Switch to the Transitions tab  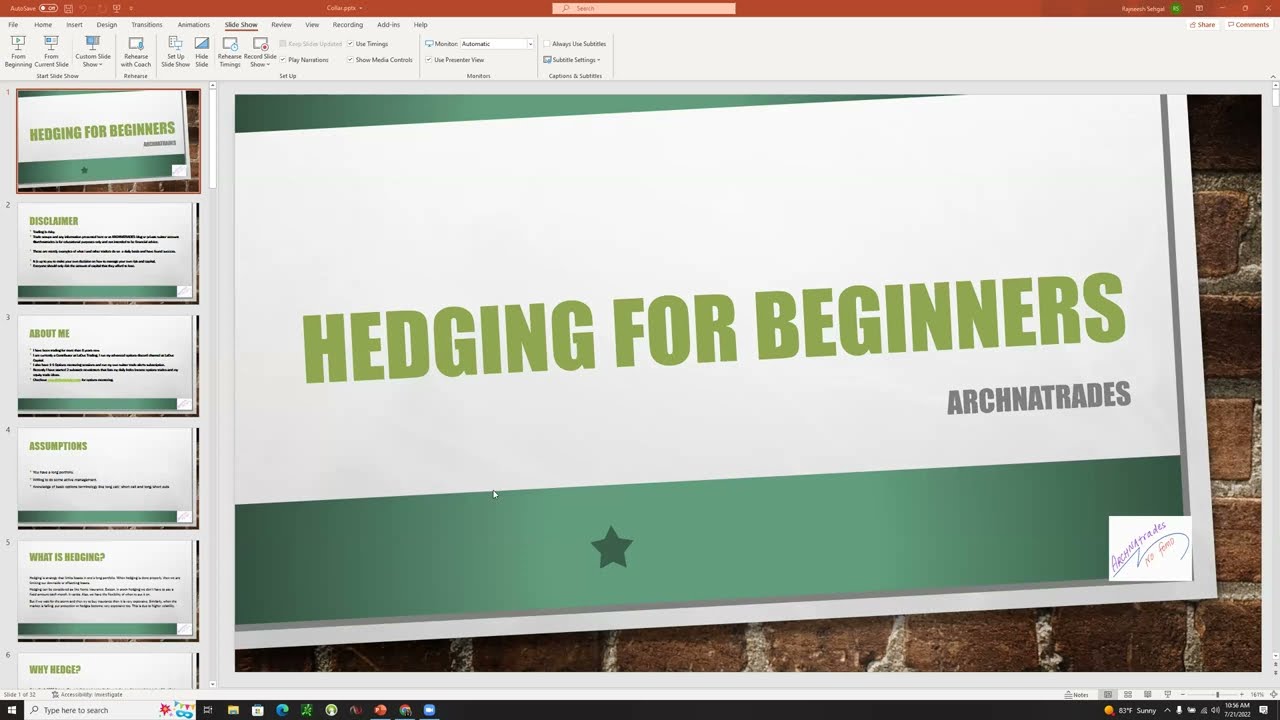click(x=147, y=24)
